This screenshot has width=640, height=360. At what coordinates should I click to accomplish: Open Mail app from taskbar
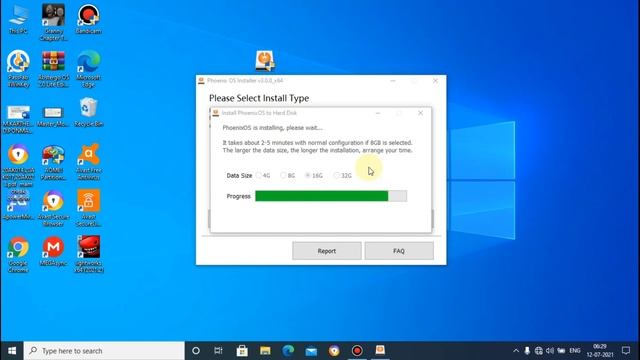[311, 351]
